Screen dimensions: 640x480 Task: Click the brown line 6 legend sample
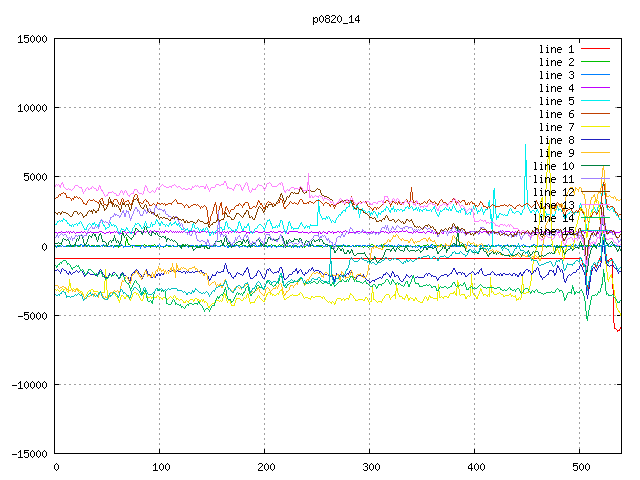[595, 114]
